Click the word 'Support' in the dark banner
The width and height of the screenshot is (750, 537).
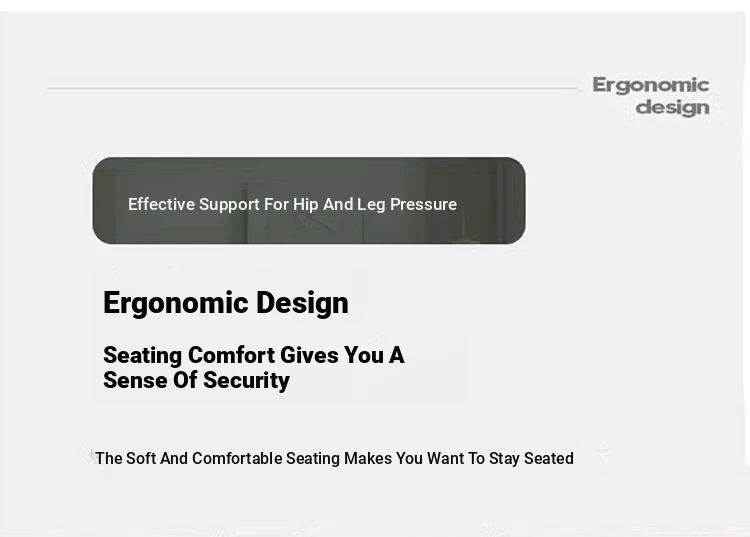coord(229,205)
